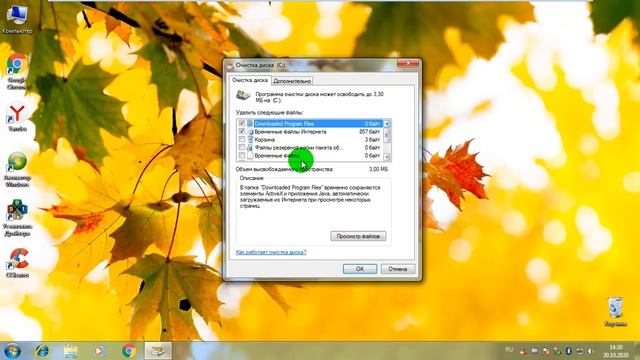Click the 857 байт size value

click(x=369, y=131)
